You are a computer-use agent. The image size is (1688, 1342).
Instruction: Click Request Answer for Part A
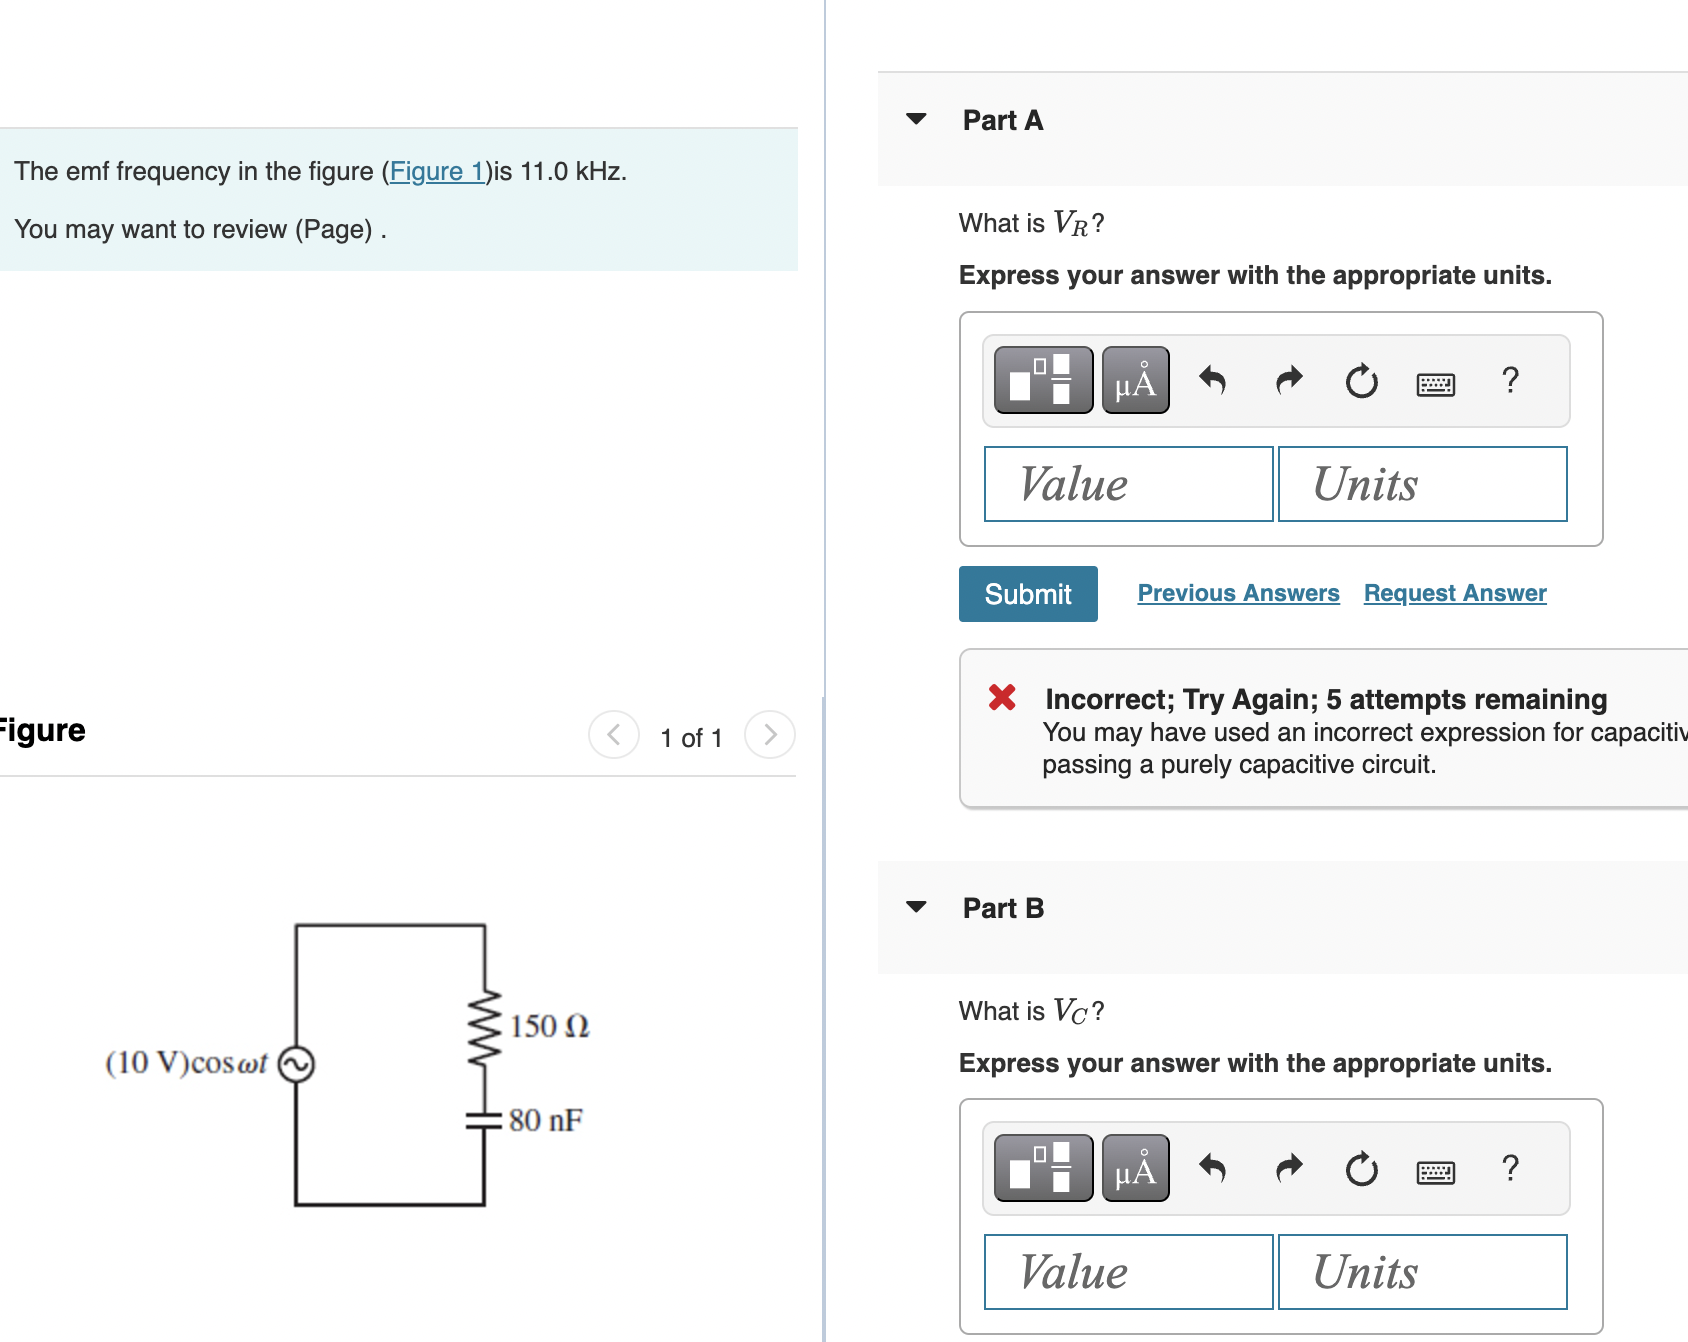[x=1454, y=593]
